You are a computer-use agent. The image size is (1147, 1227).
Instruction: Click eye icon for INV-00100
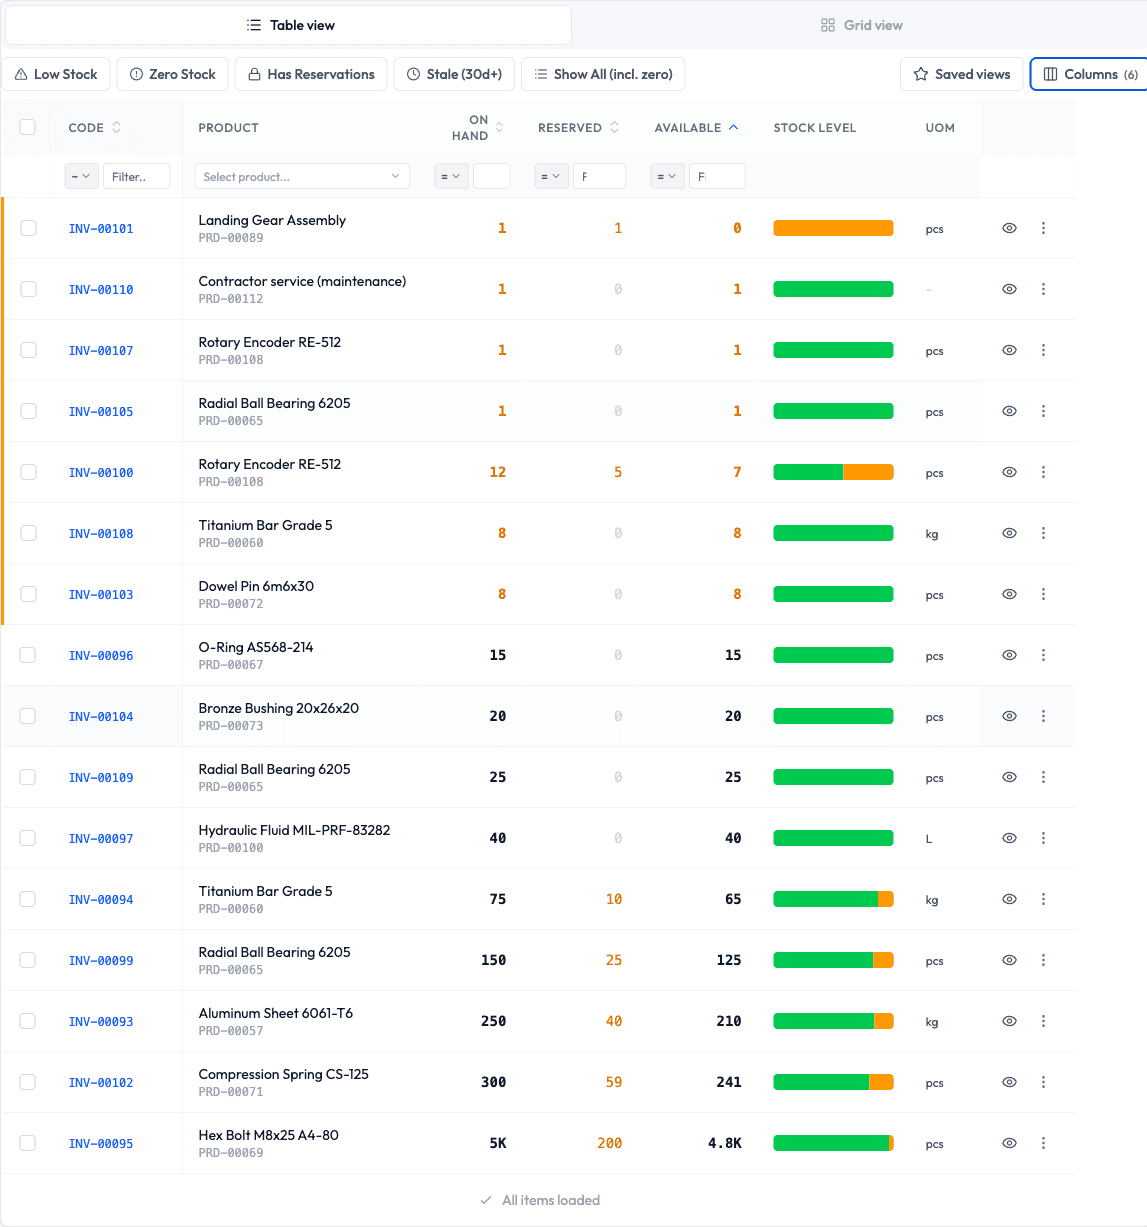tap(1009, 472)
